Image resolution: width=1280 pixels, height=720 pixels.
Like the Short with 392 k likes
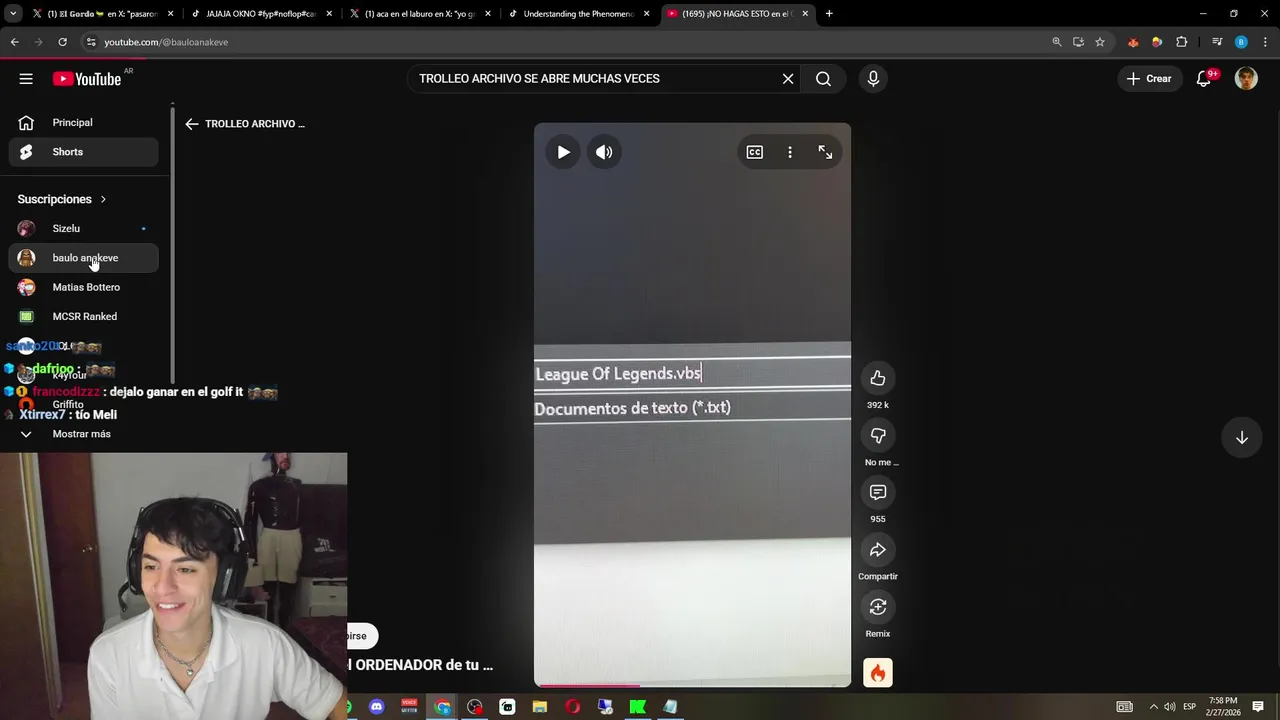(x=878, y=378)
